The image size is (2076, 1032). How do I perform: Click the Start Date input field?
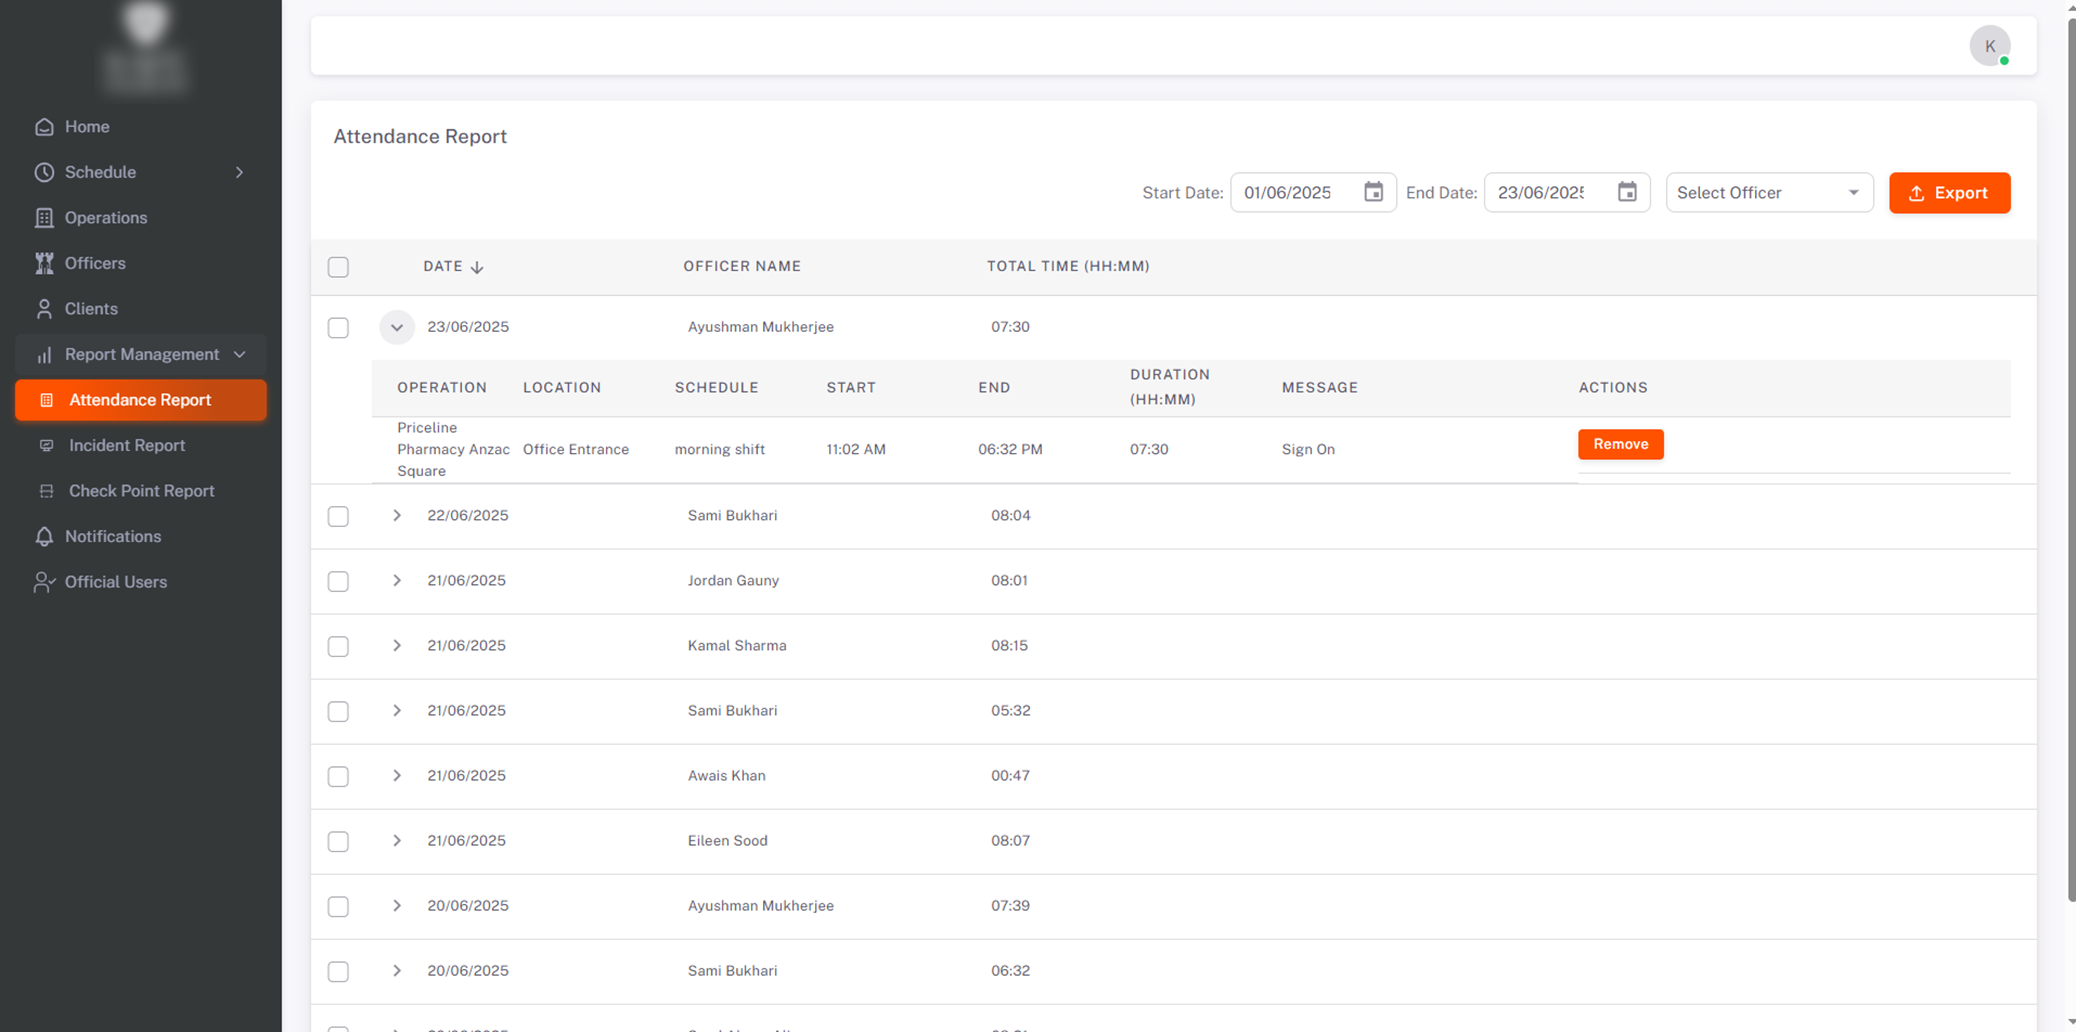(1295, 193)
